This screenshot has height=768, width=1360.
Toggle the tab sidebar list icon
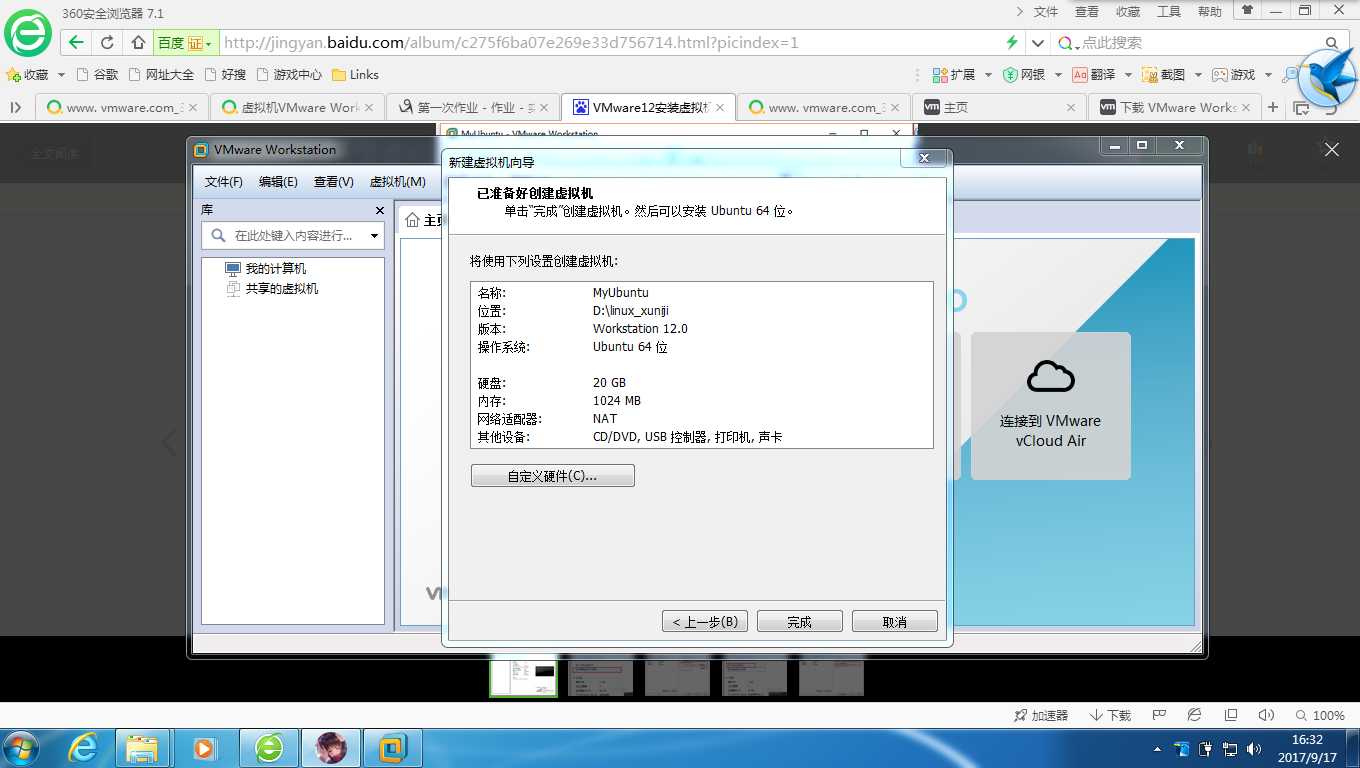(x=16, y=107)
